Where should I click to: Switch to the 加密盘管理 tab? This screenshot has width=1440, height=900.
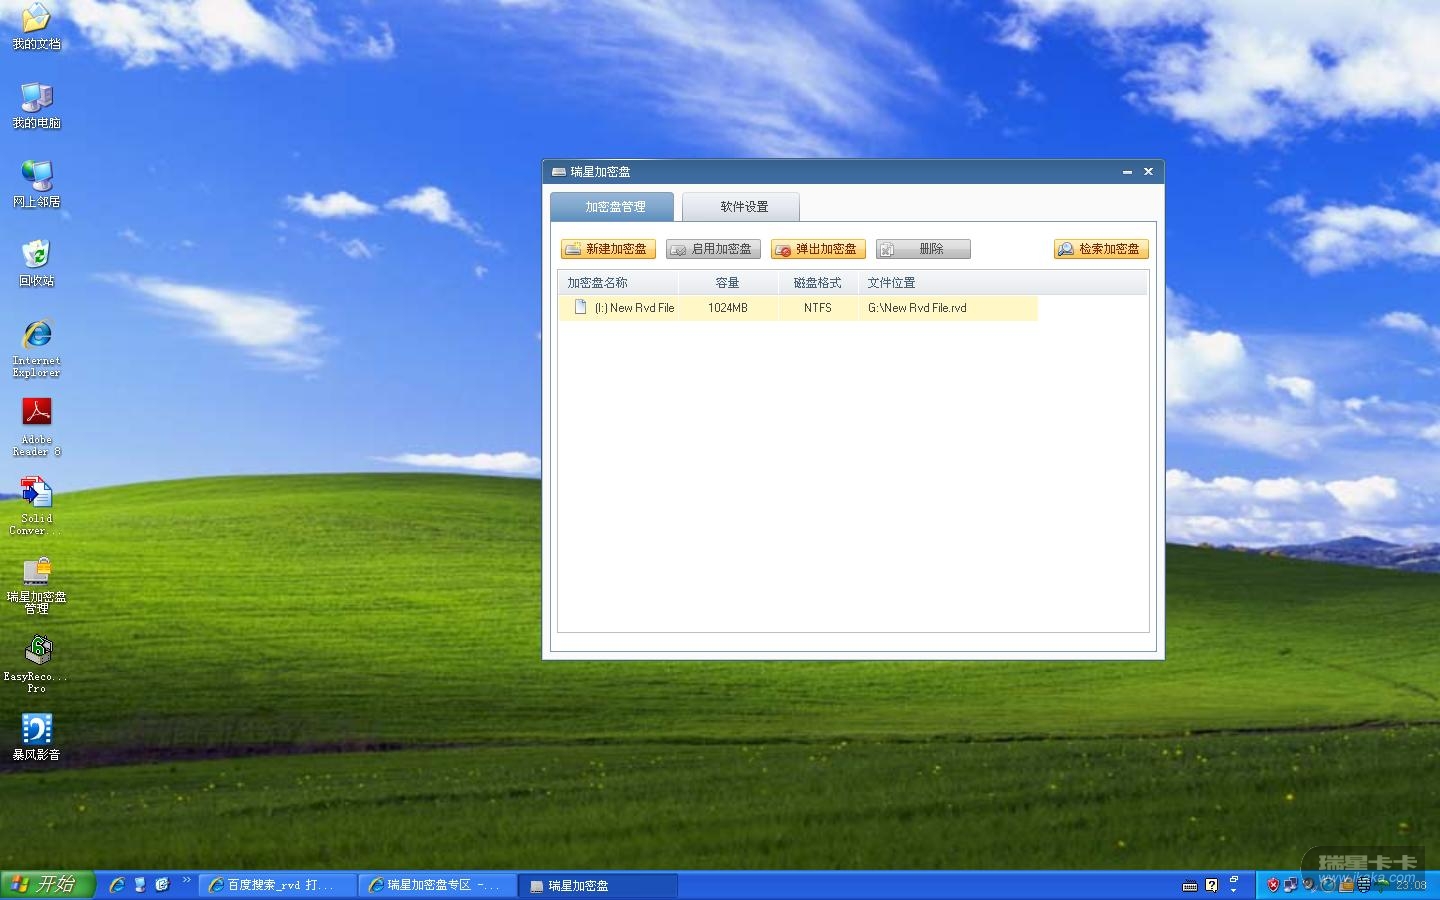click(x=612, y=207)
